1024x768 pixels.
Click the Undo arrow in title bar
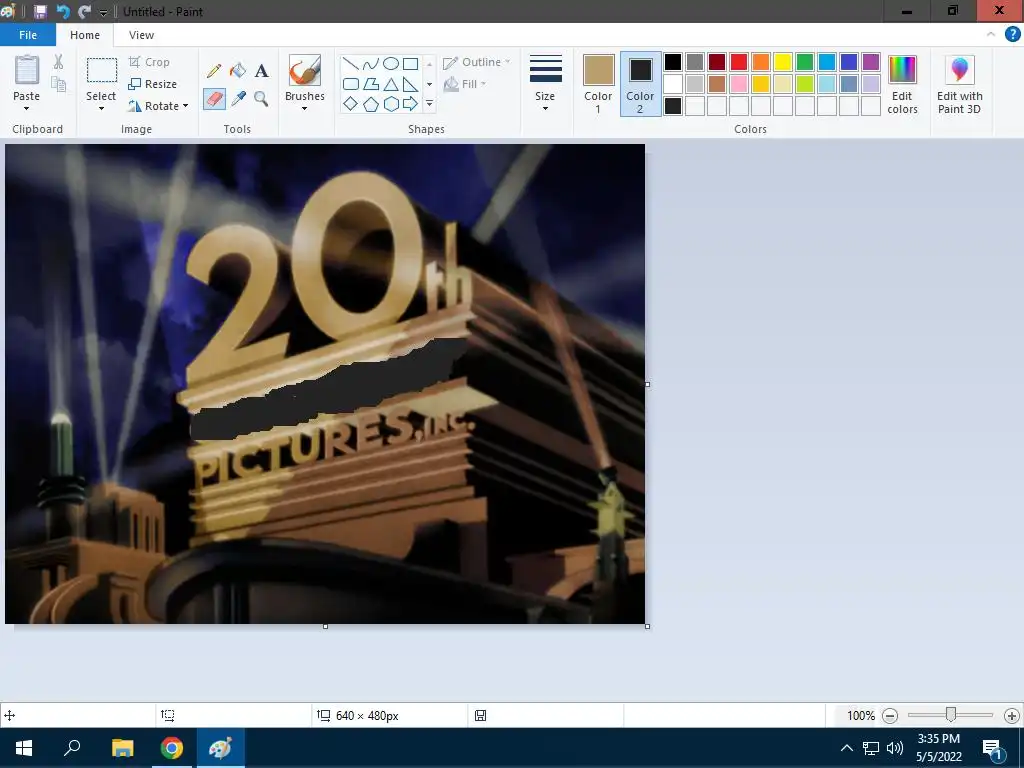63,12
